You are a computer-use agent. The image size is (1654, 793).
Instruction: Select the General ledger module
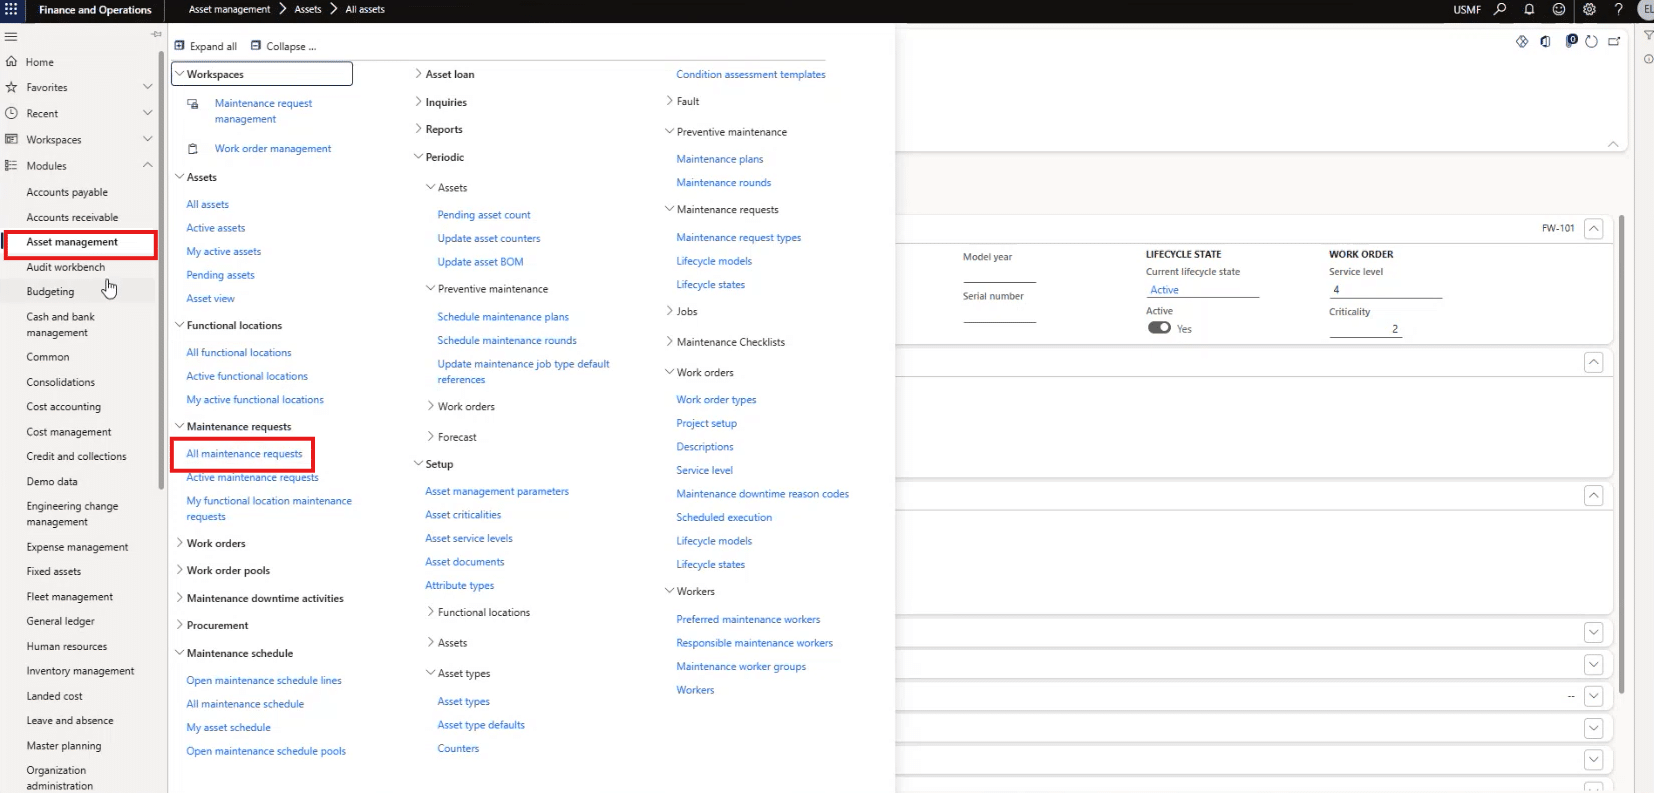(60, 621)
